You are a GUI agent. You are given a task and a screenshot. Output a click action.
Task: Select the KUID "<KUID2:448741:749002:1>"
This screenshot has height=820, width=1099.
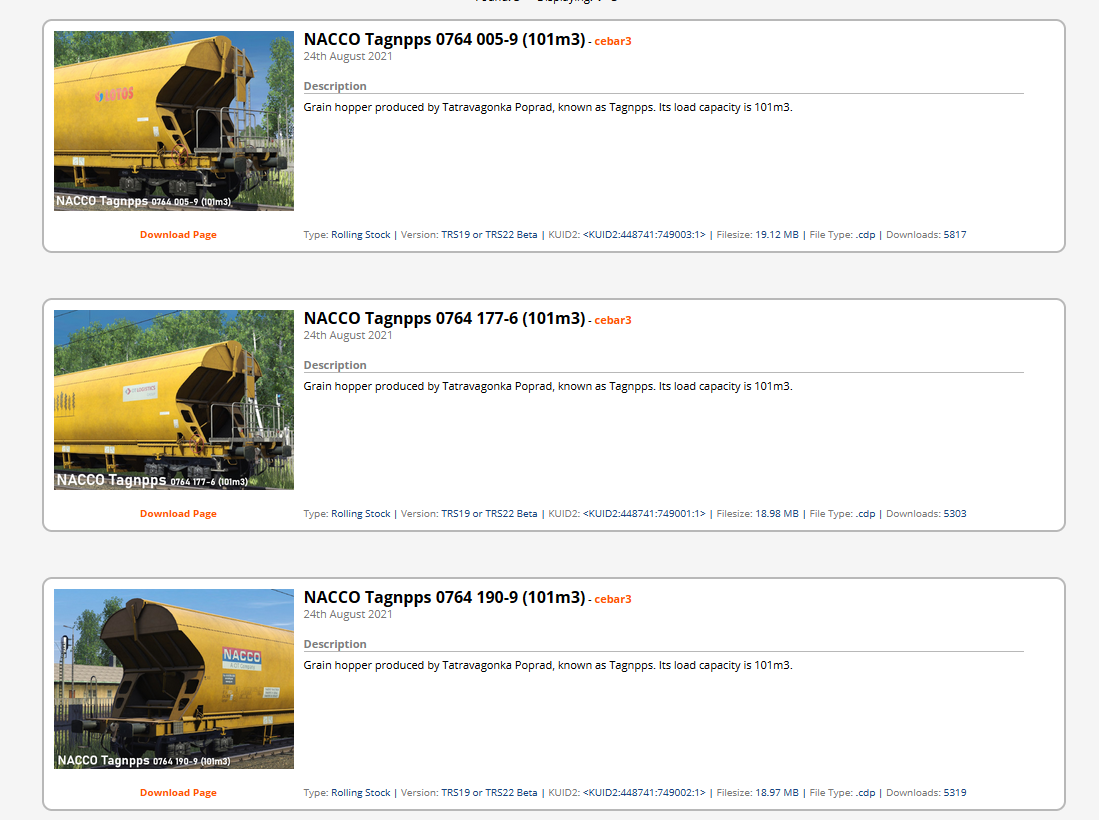[x=644, y=793]
